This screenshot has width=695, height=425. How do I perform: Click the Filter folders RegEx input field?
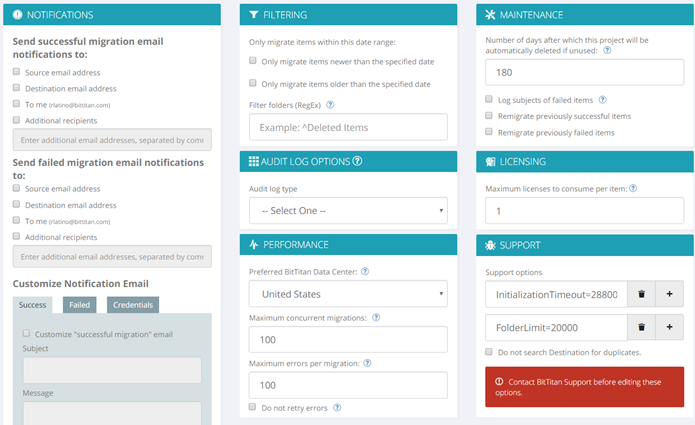(x=347, y=127)
